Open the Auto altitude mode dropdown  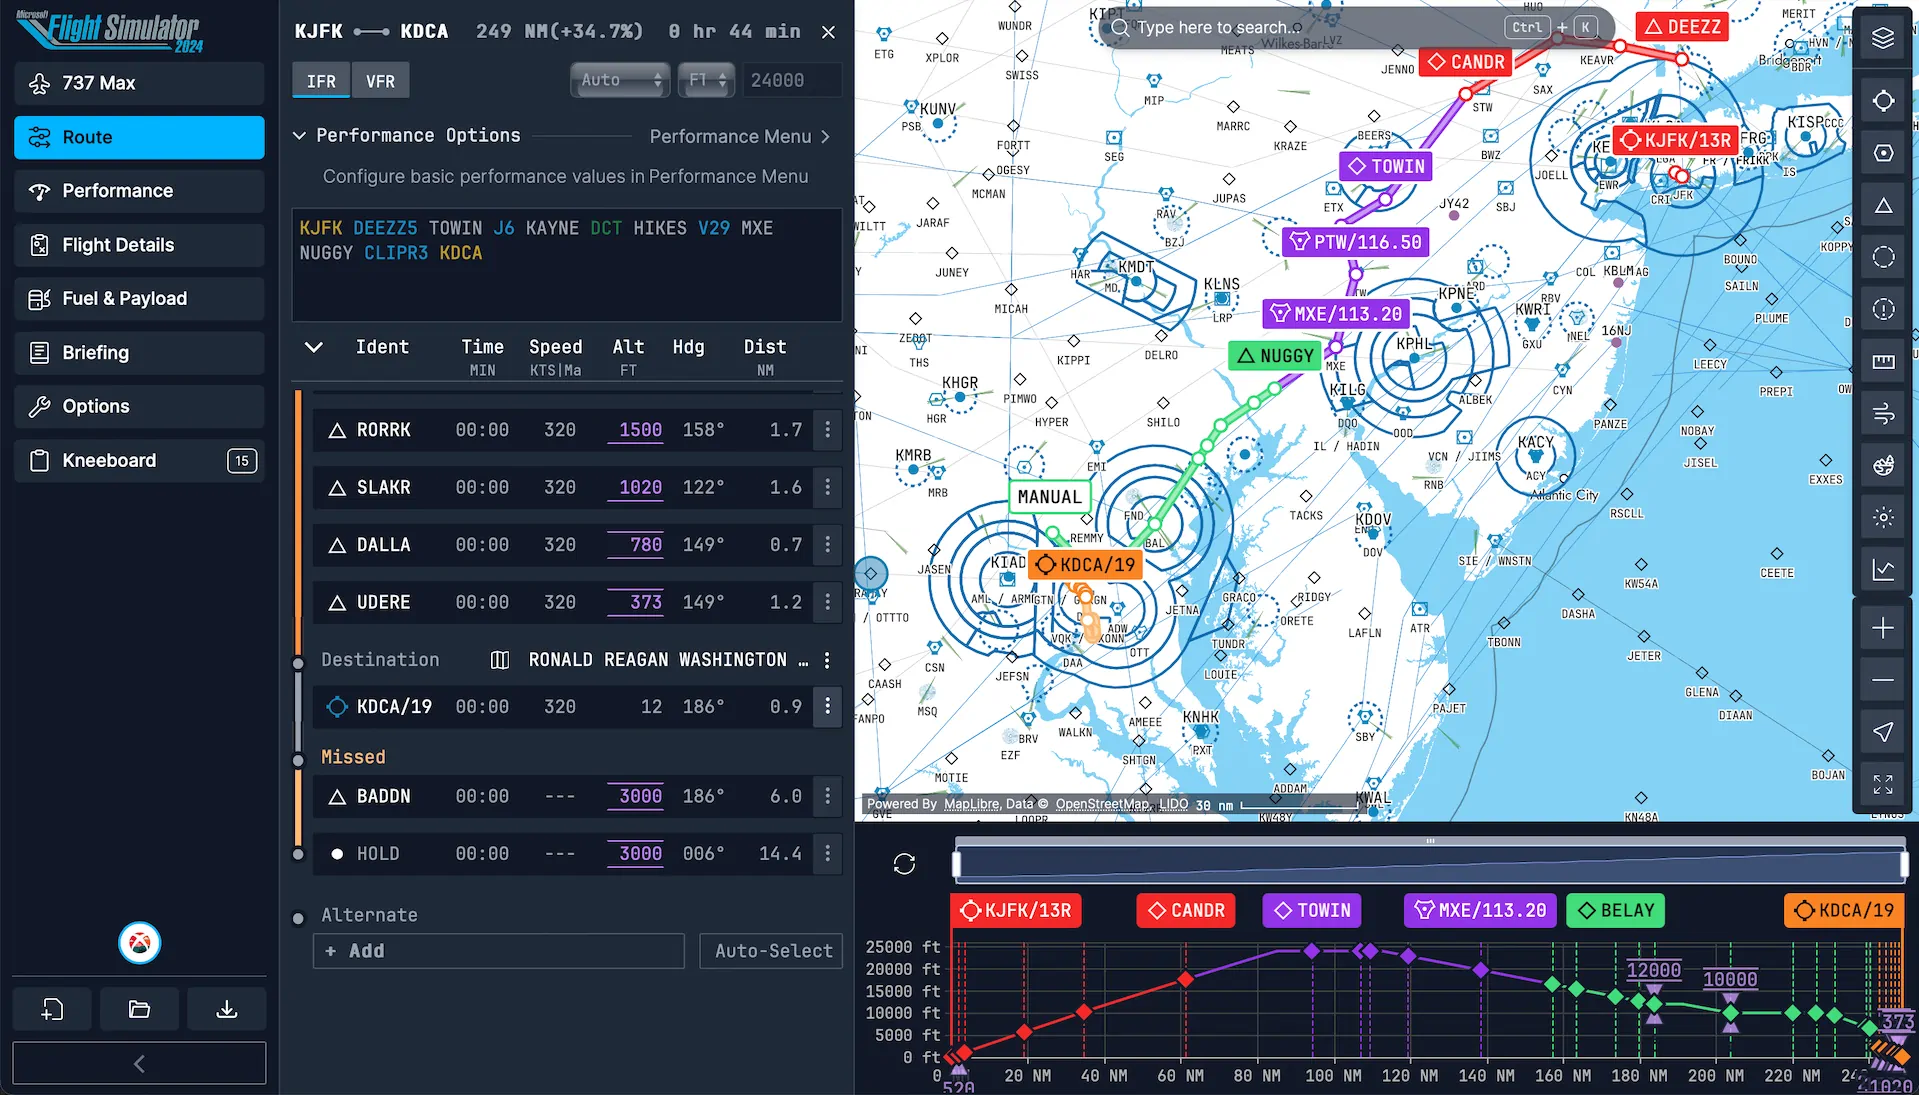click(x=619, y=80)
